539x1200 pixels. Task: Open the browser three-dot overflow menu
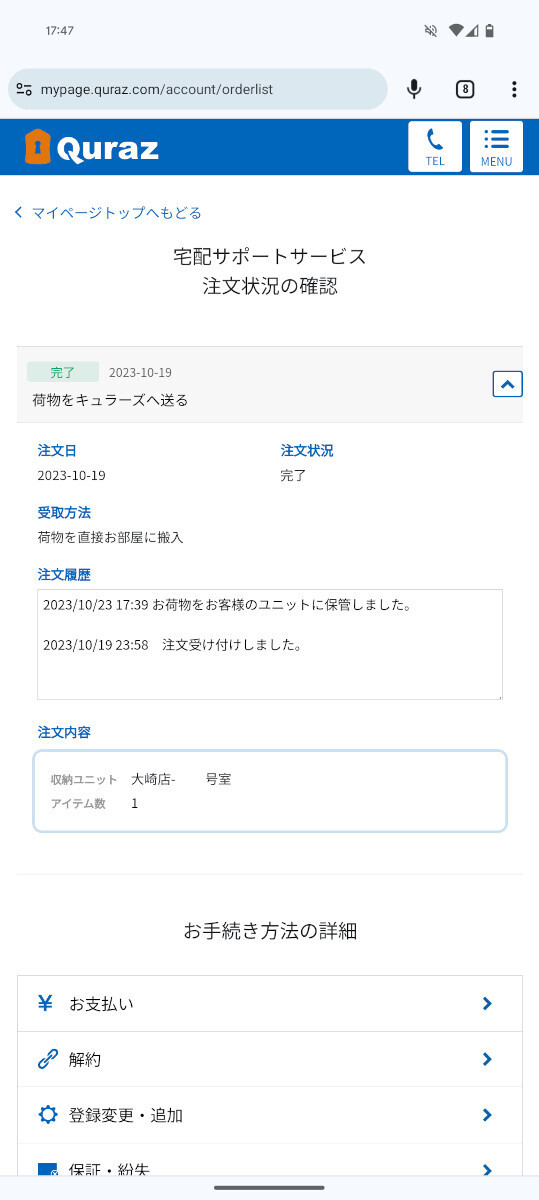514,89
